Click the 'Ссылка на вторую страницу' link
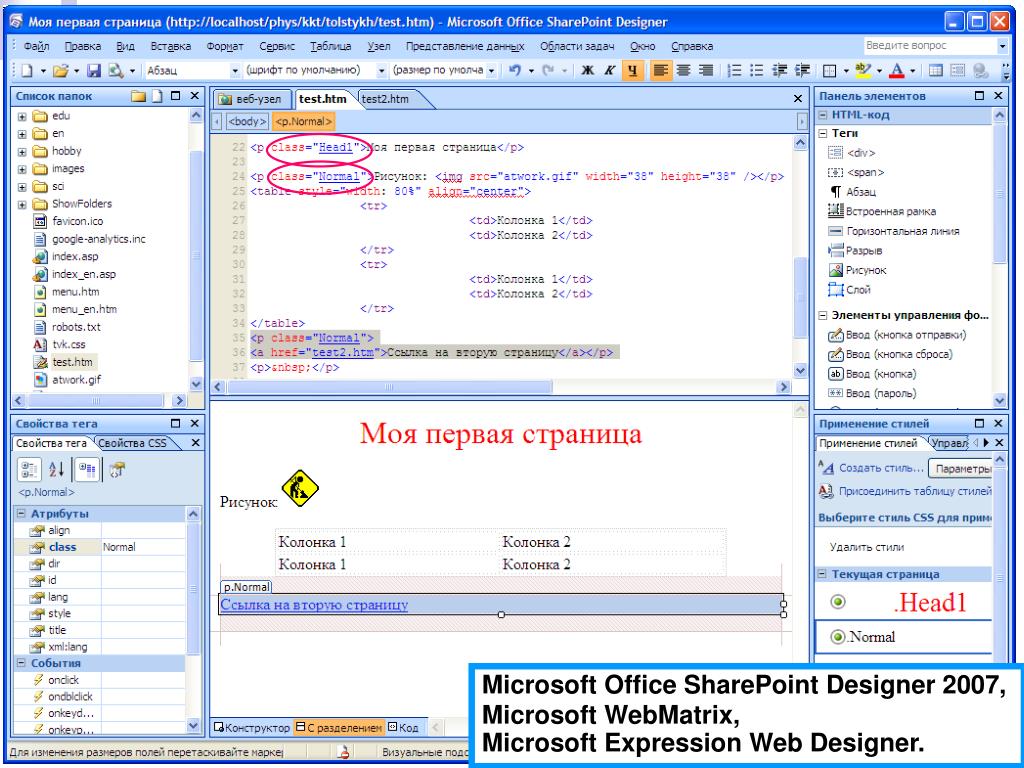The image size is (1024, 768). 314,605
